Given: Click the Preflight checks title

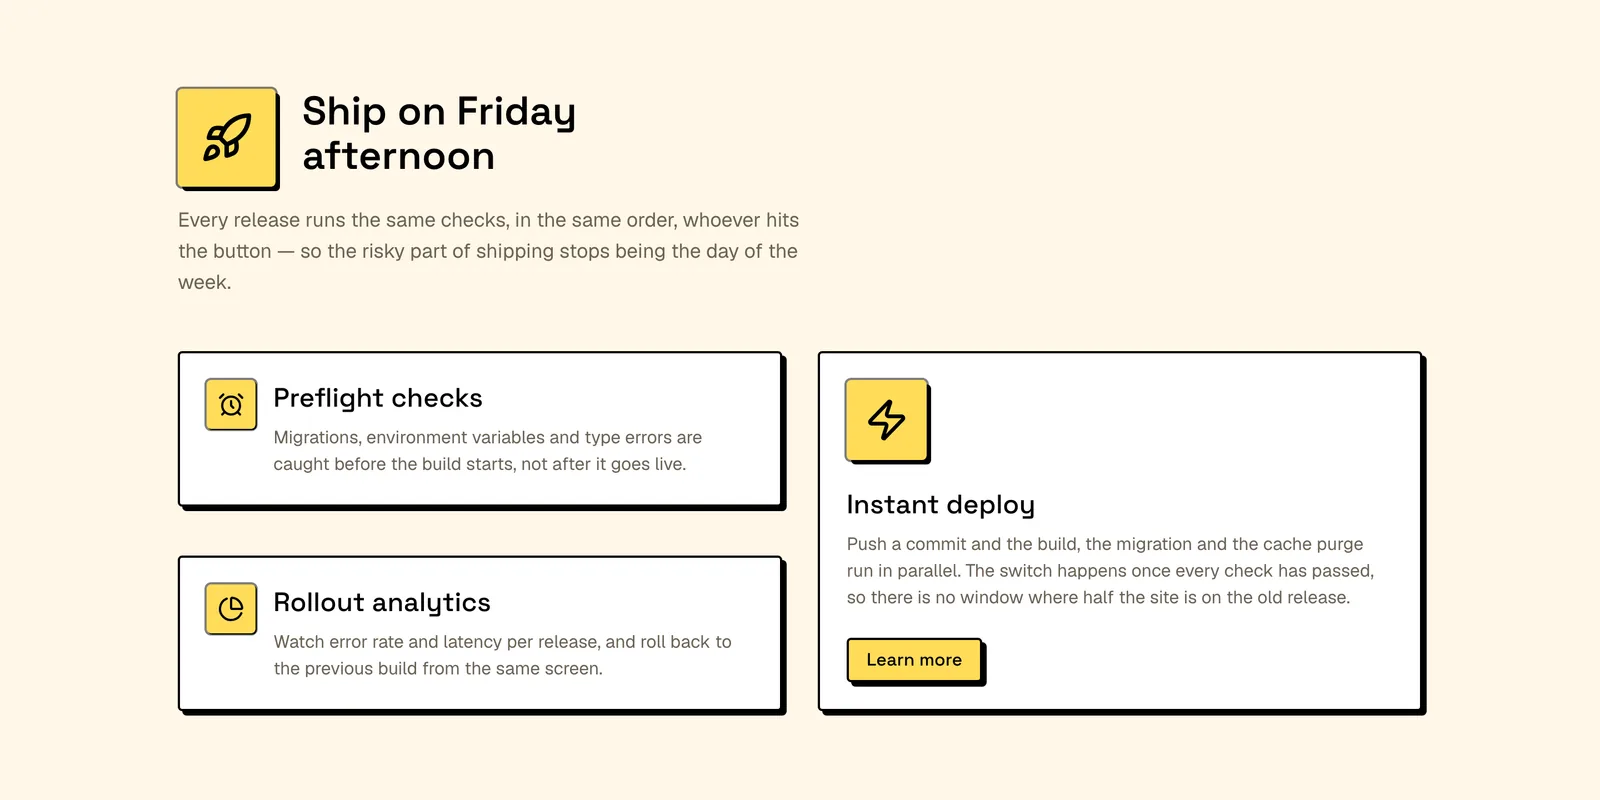Looking at the screenshot, I should 378,398.
